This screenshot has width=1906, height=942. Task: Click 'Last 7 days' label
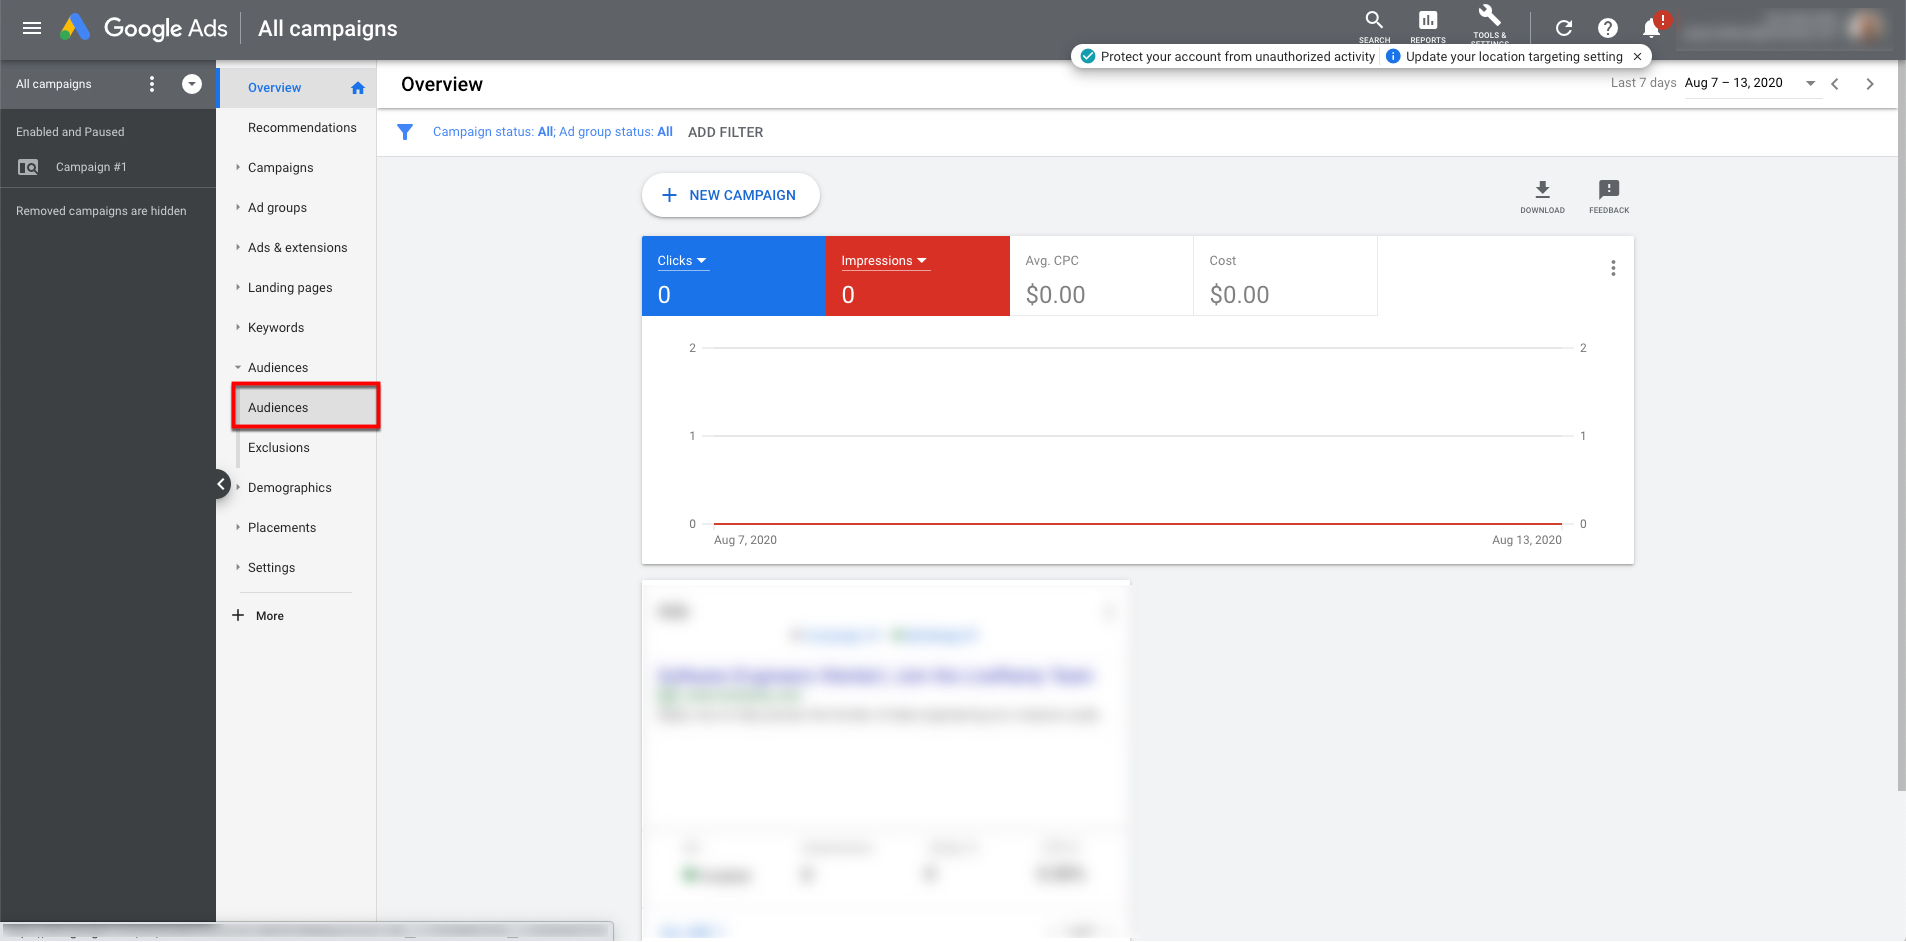click(1643, 83)
